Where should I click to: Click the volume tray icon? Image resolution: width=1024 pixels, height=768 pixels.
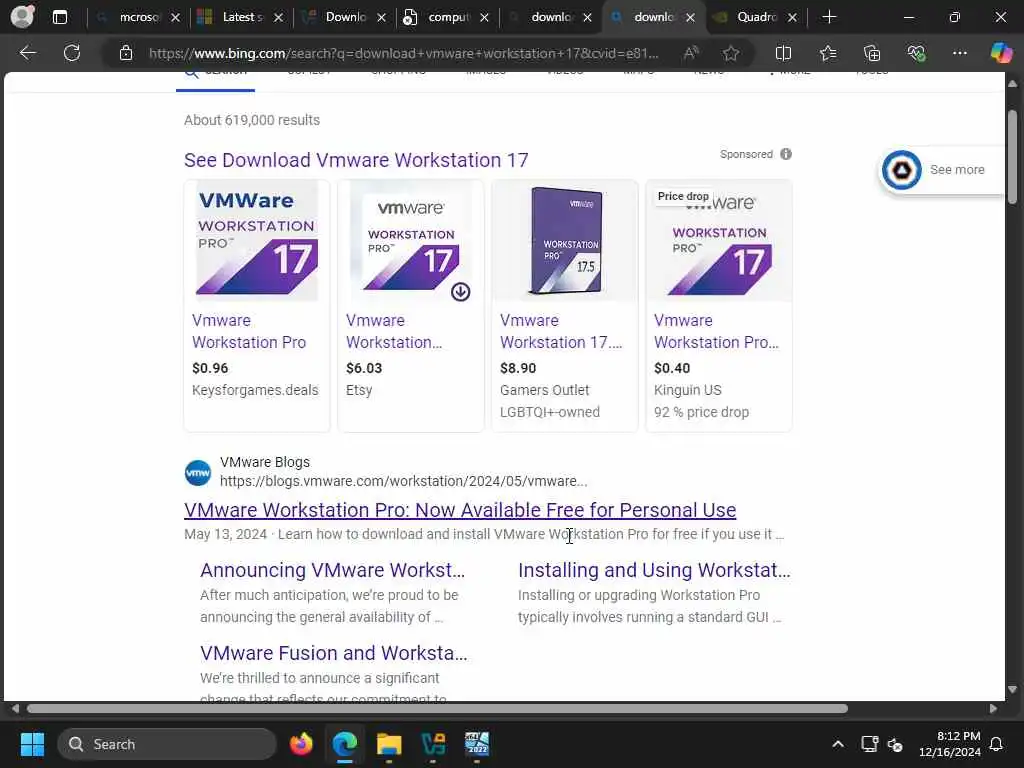[895, 744]
